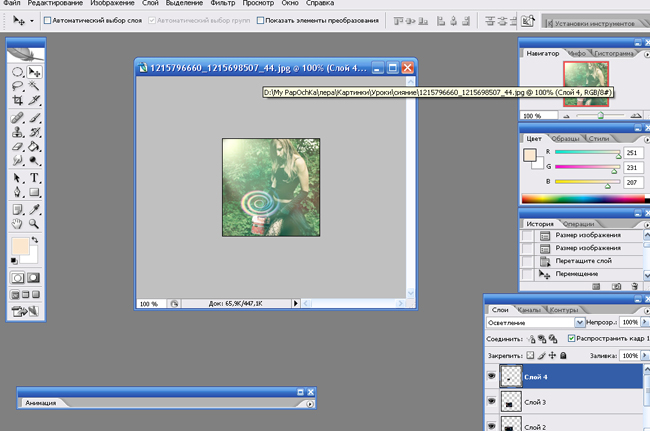The height and width of the screenshot is (431, 650).
Task: Click the G value field showing 231
Action: (633, 167)
